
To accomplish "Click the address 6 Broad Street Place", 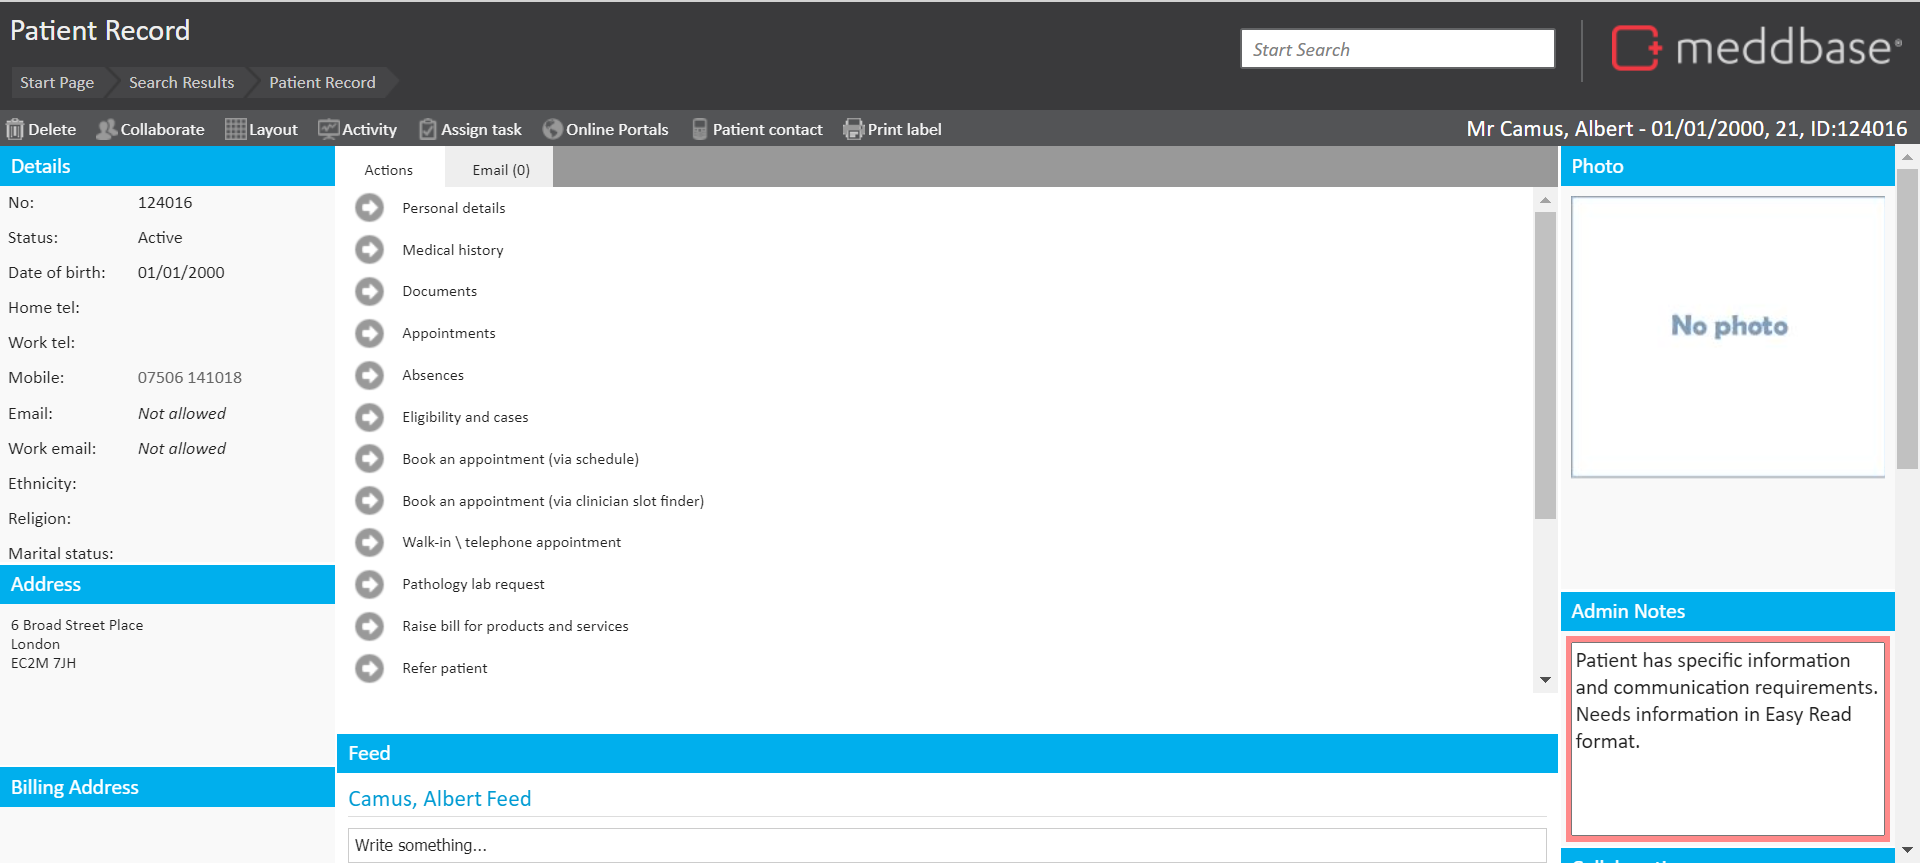I will click(77, 625).
